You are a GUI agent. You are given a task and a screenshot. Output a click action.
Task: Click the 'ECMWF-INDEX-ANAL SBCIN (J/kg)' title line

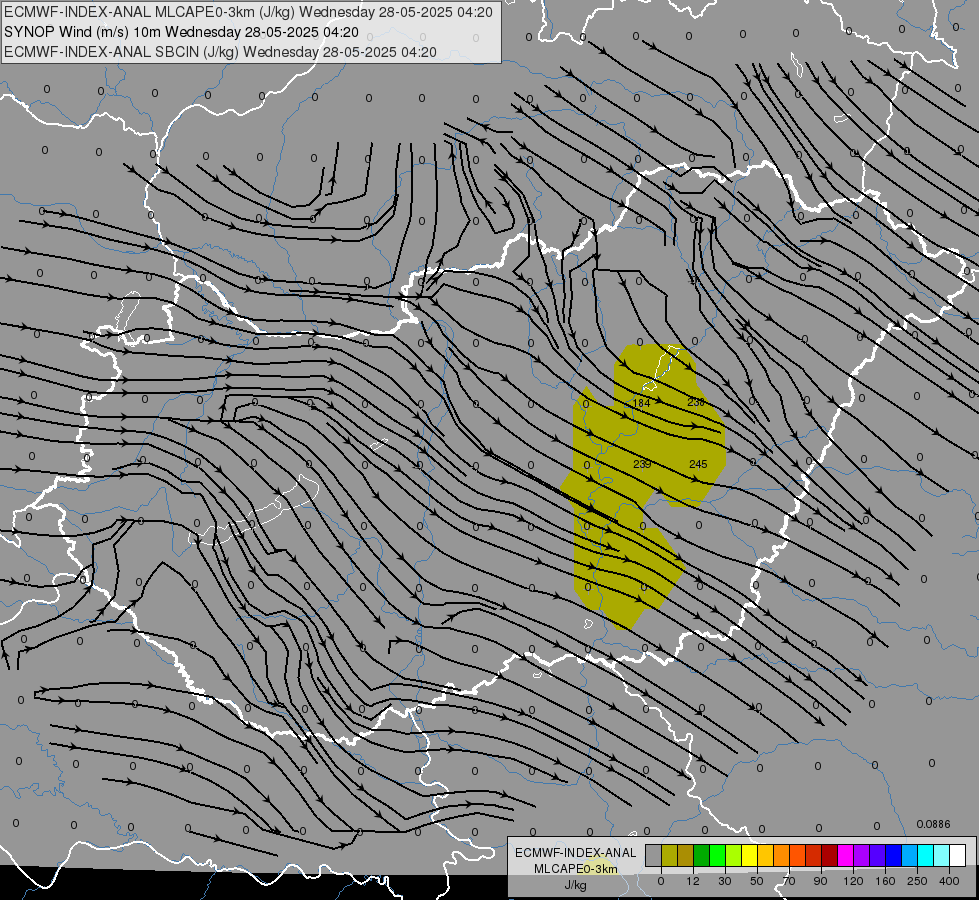pyautogui.click(x=220, y=52)
